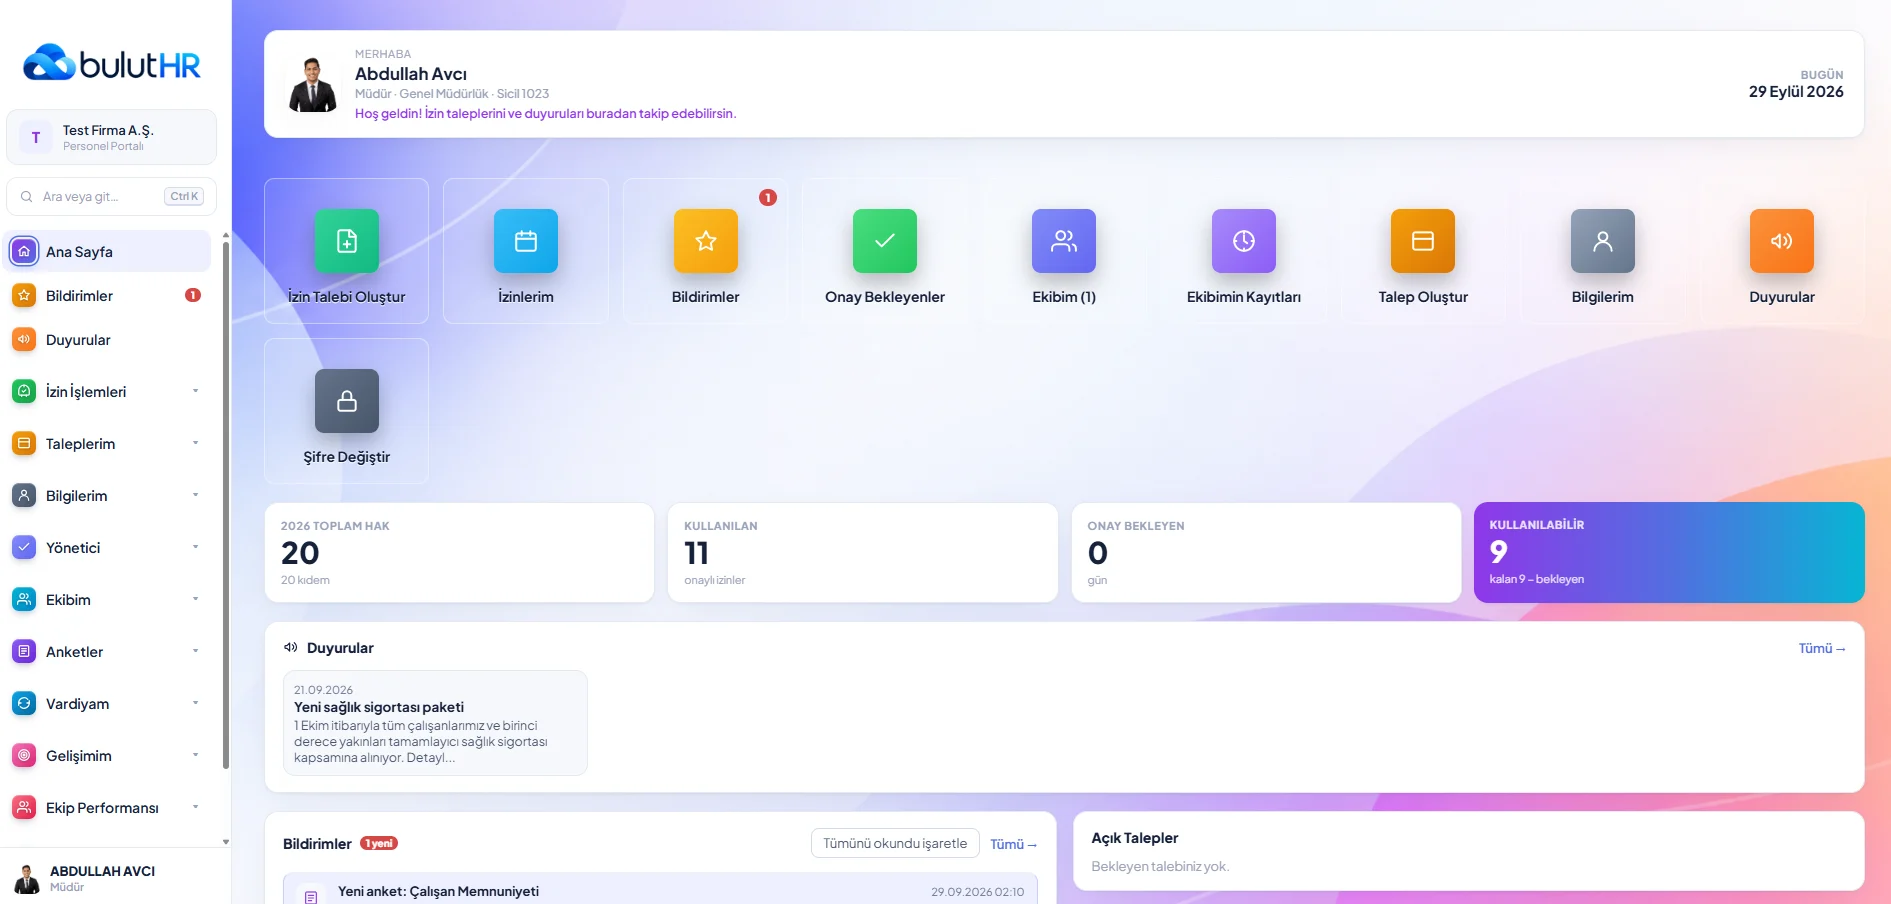Expand the Bilgilerim sidebar menu

click(108, 495)
